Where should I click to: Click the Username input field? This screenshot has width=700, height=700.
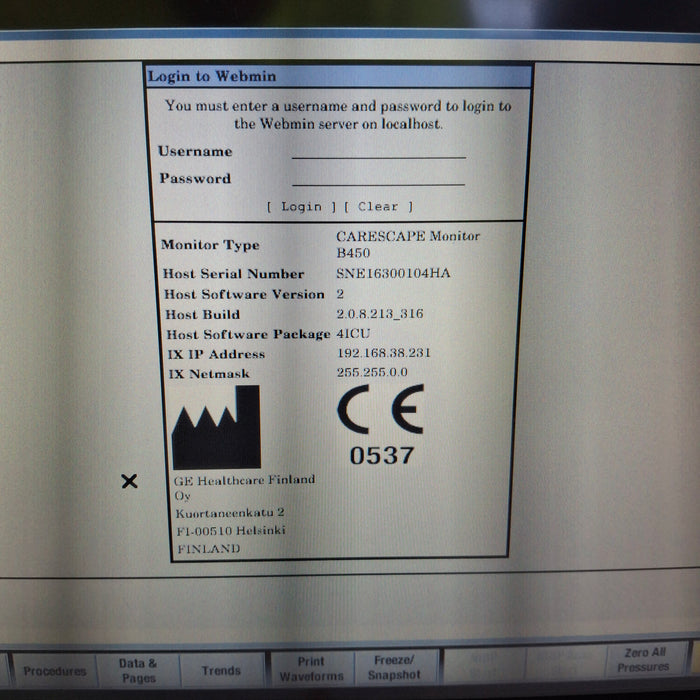(x=379, y=151)
